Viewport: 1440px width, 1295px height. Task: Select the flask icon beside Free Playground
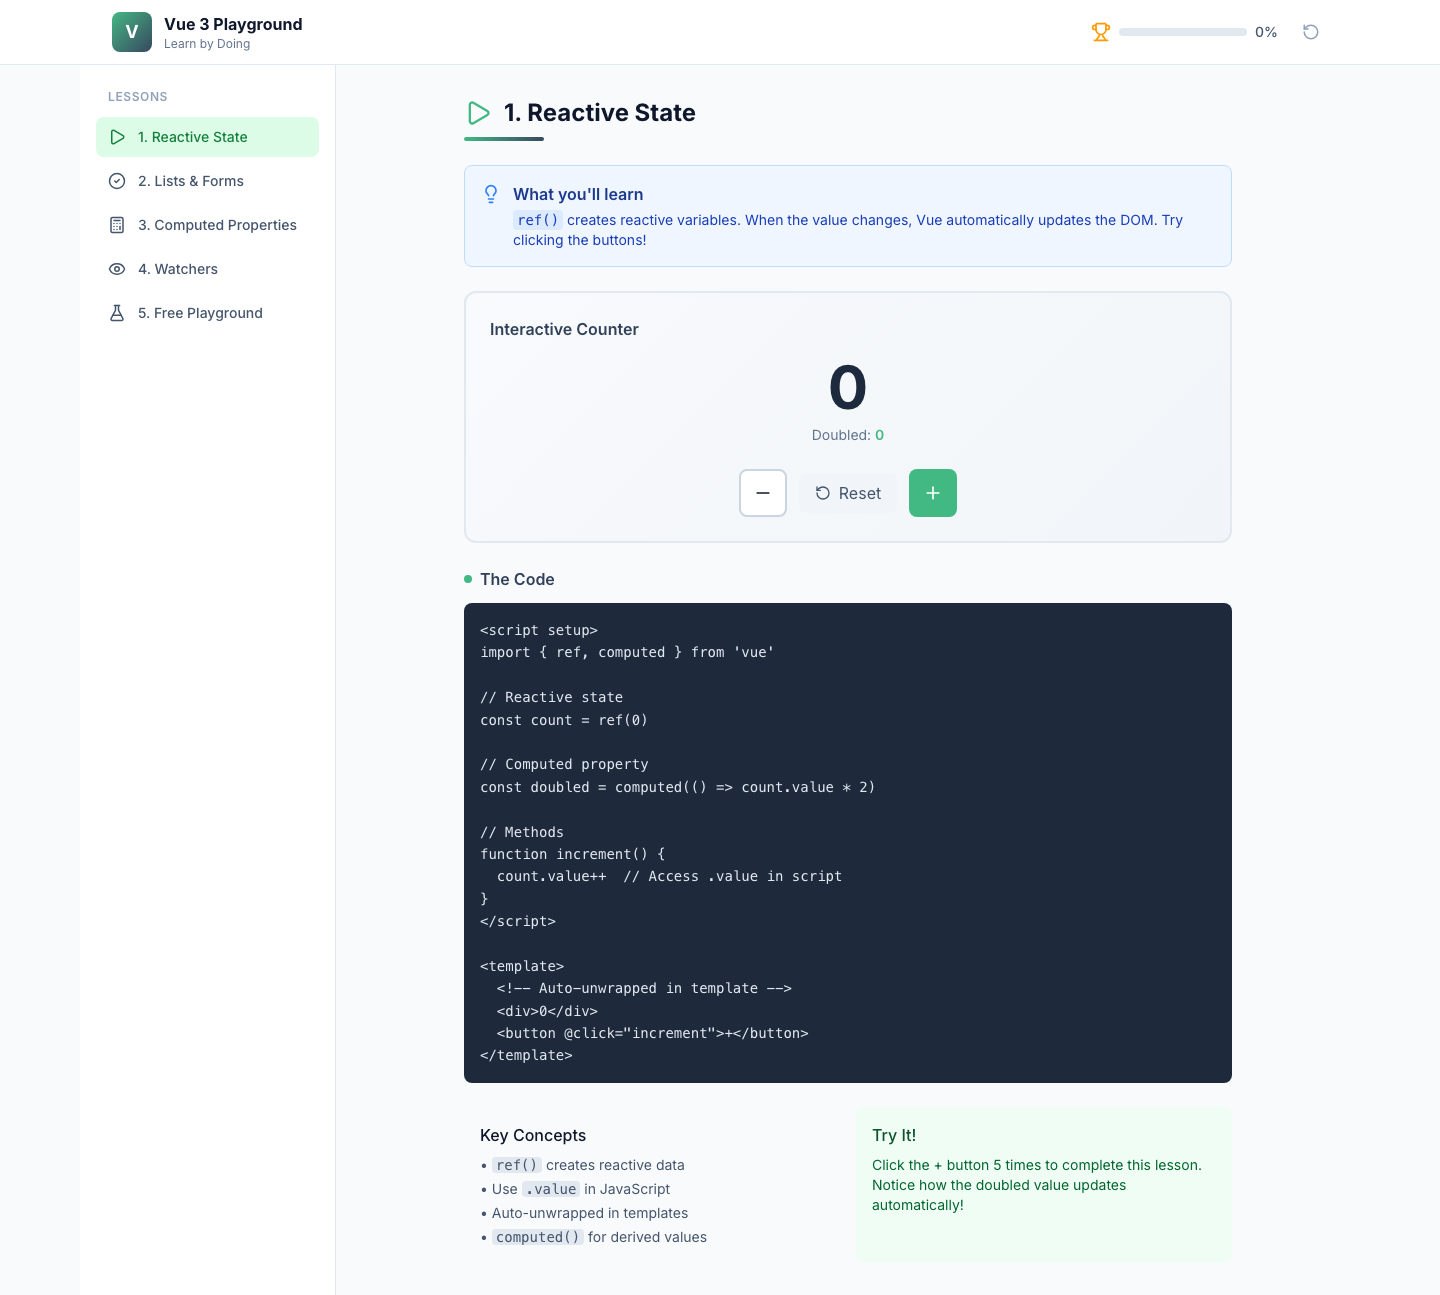[x=117, y=313]
